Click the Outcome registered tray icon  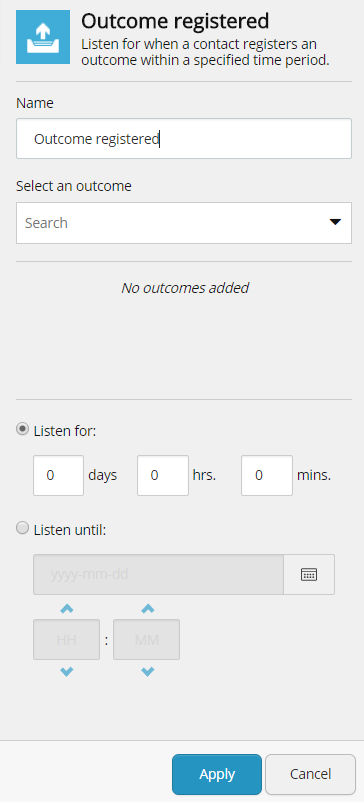point(43,37)
